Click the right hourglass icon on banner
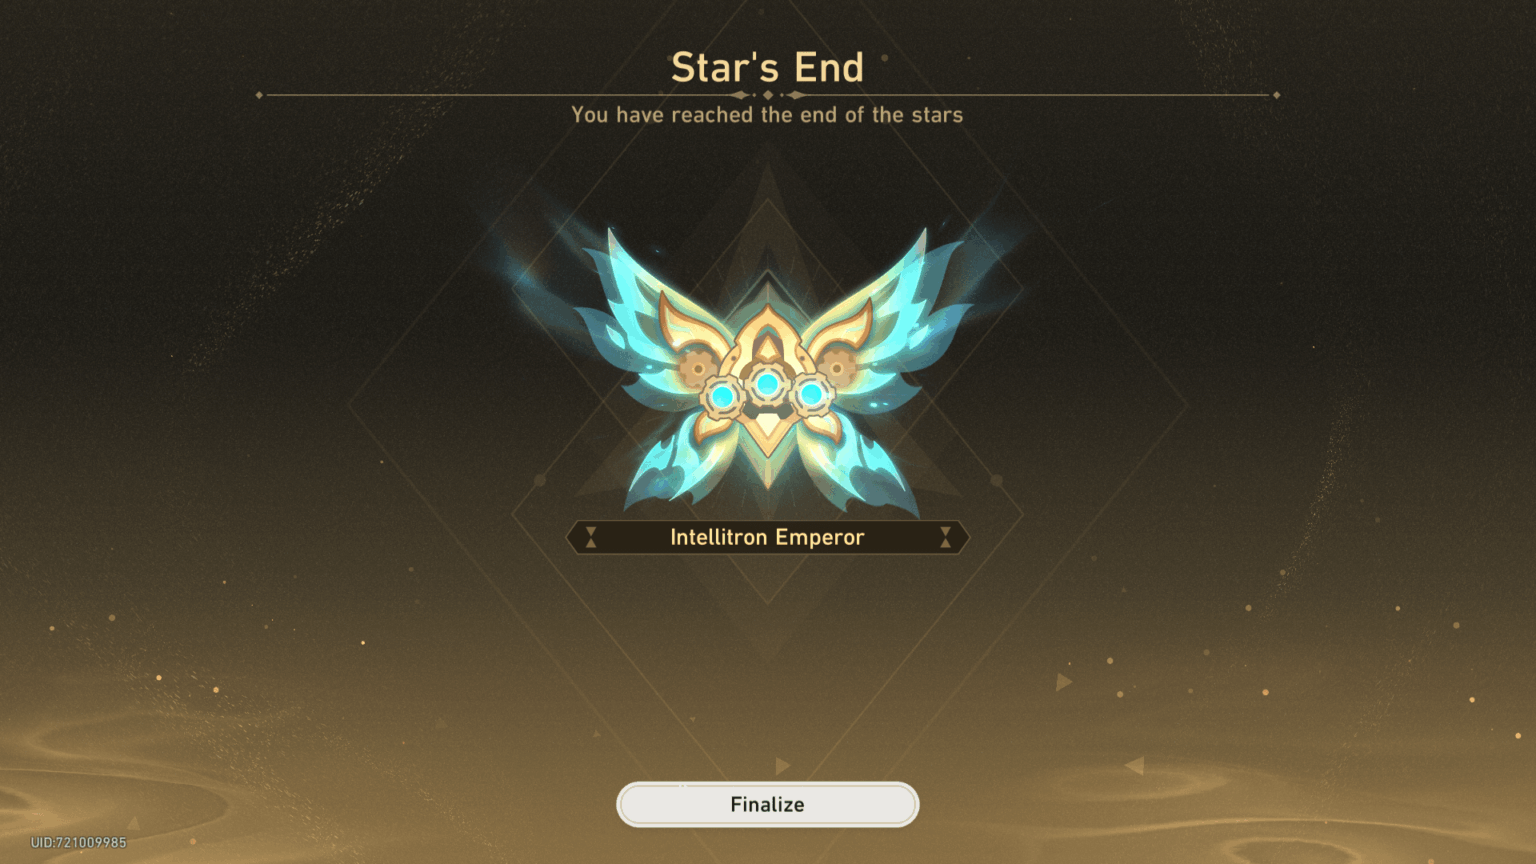 945,537
